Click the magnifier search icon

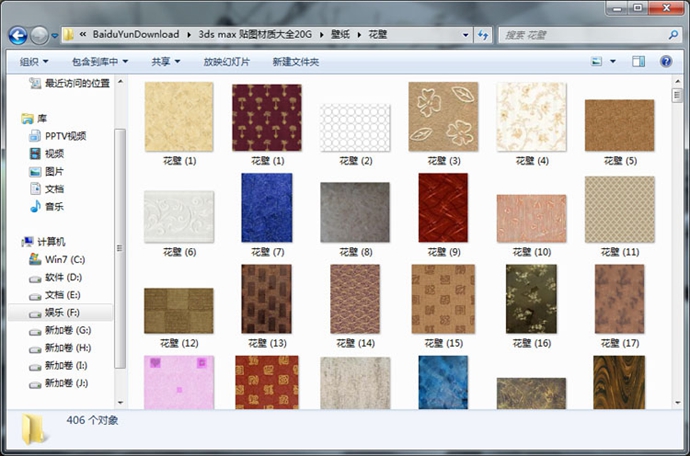pos(673,35)
